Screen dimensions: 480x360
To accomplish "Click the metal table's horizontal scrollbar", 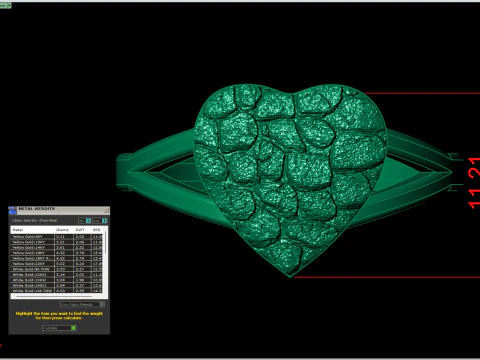I will tap(54, 296).
